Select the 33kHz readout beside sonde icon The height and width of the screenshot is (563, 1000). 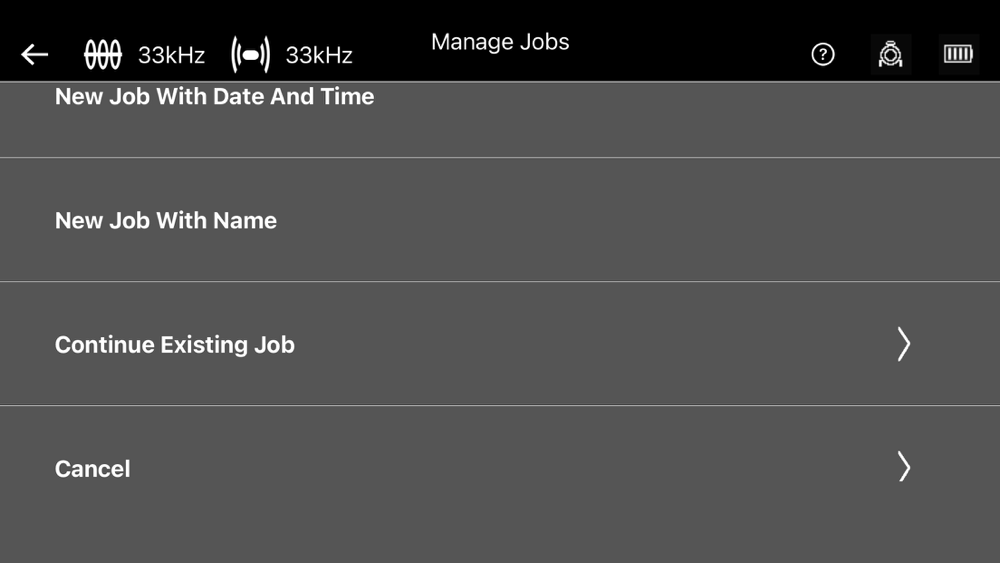point(319,55)
